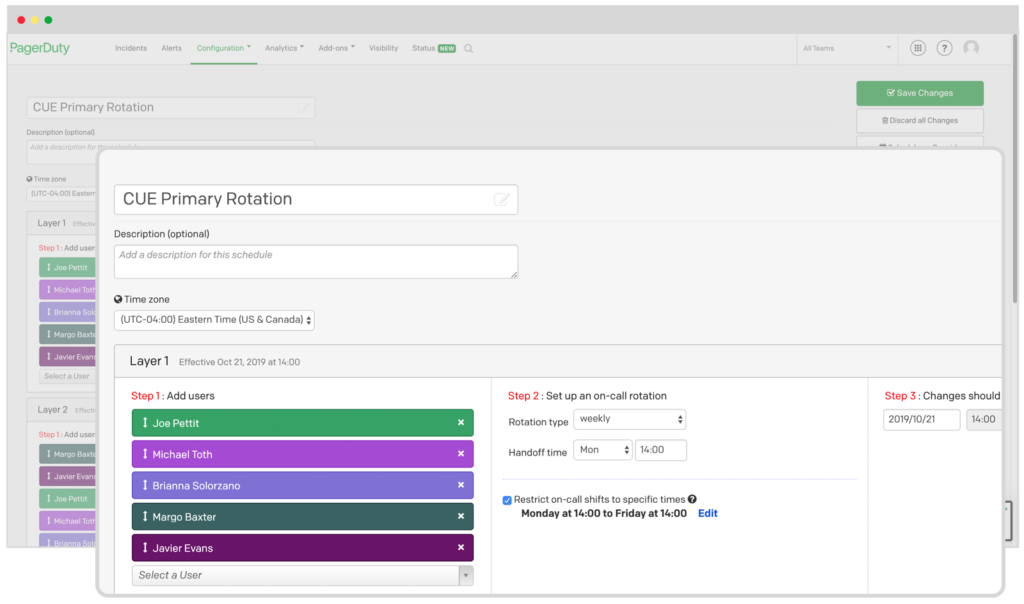Remove Joe Pettit with the X icon
Viewport: 1024px width, 604px height.
click(x=461, y=423)
